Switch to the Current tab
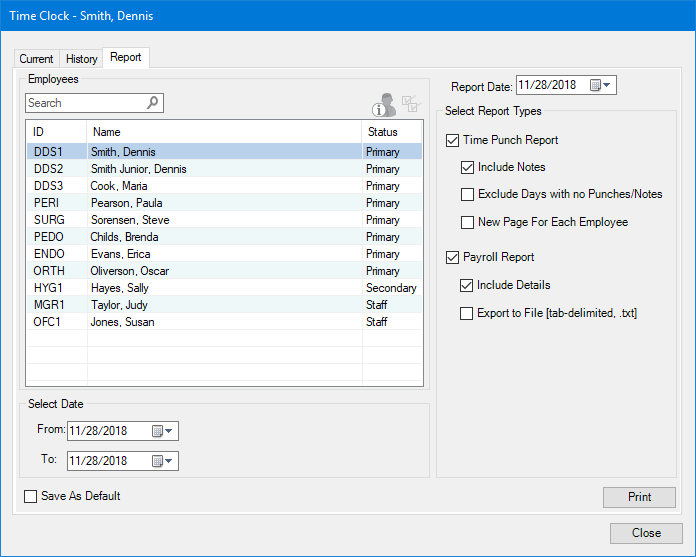The height and width of the screenshot is (557, 696). [37, 59]
